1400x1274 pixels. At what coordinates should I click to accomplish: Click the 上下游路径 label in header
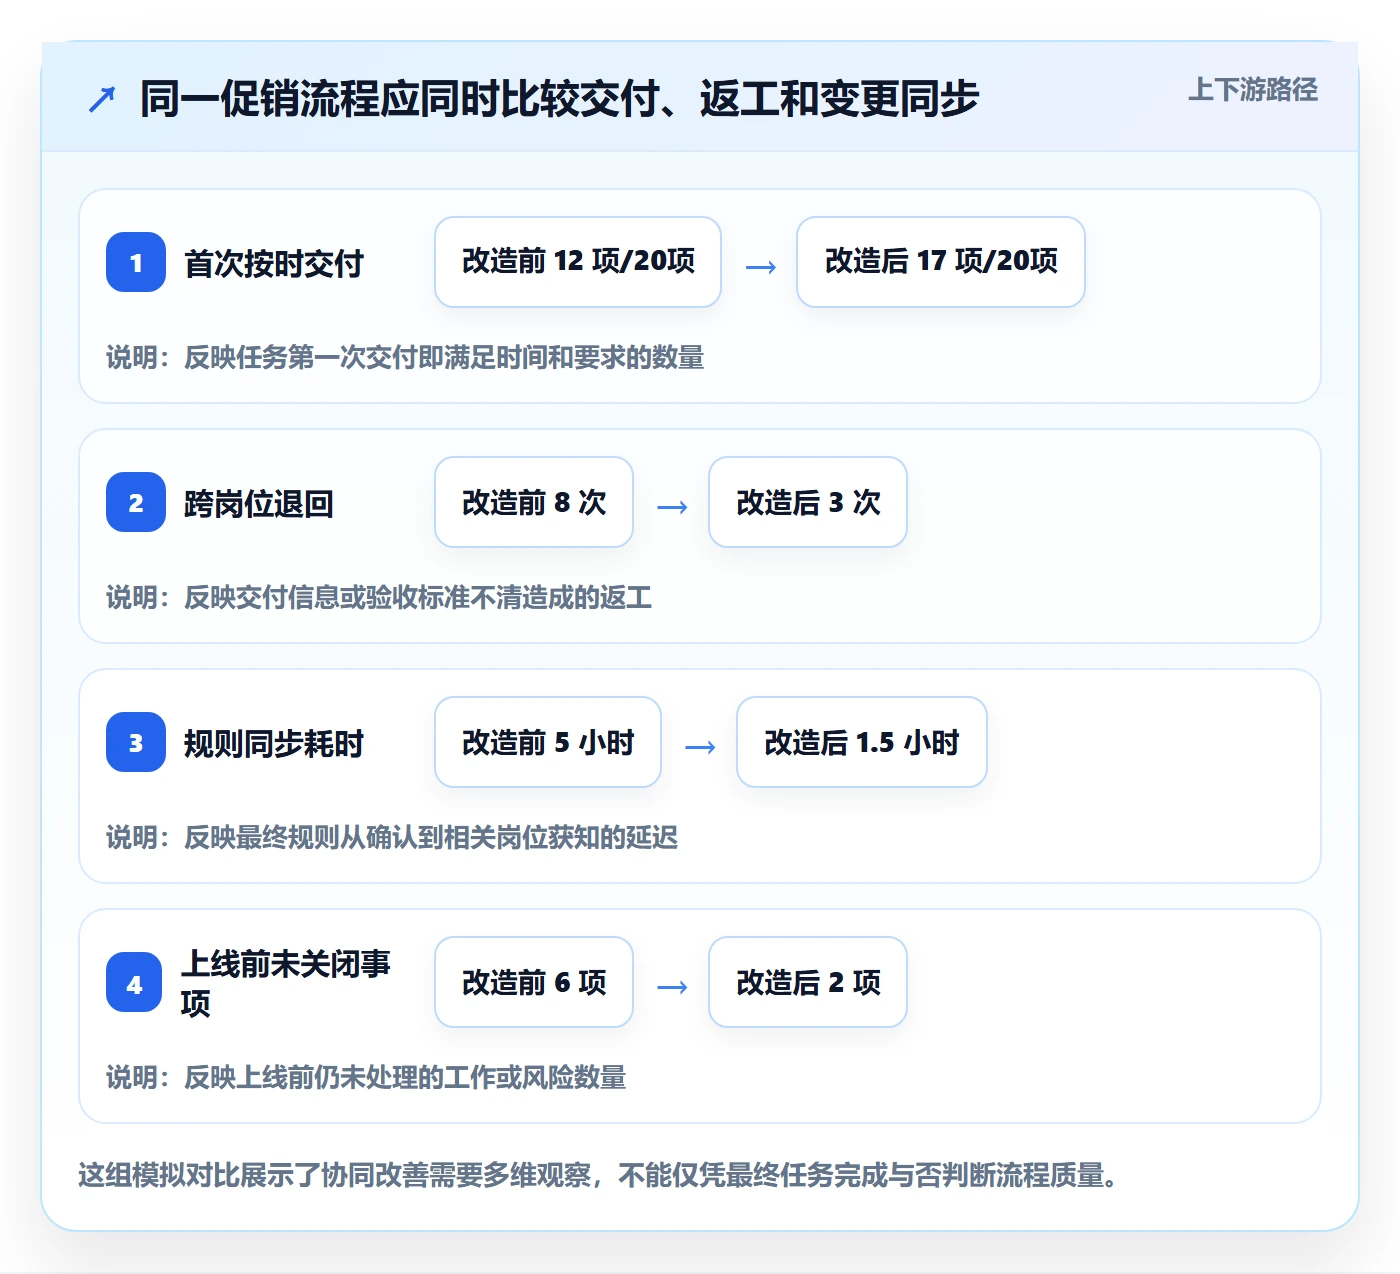tap(1252, 90)
